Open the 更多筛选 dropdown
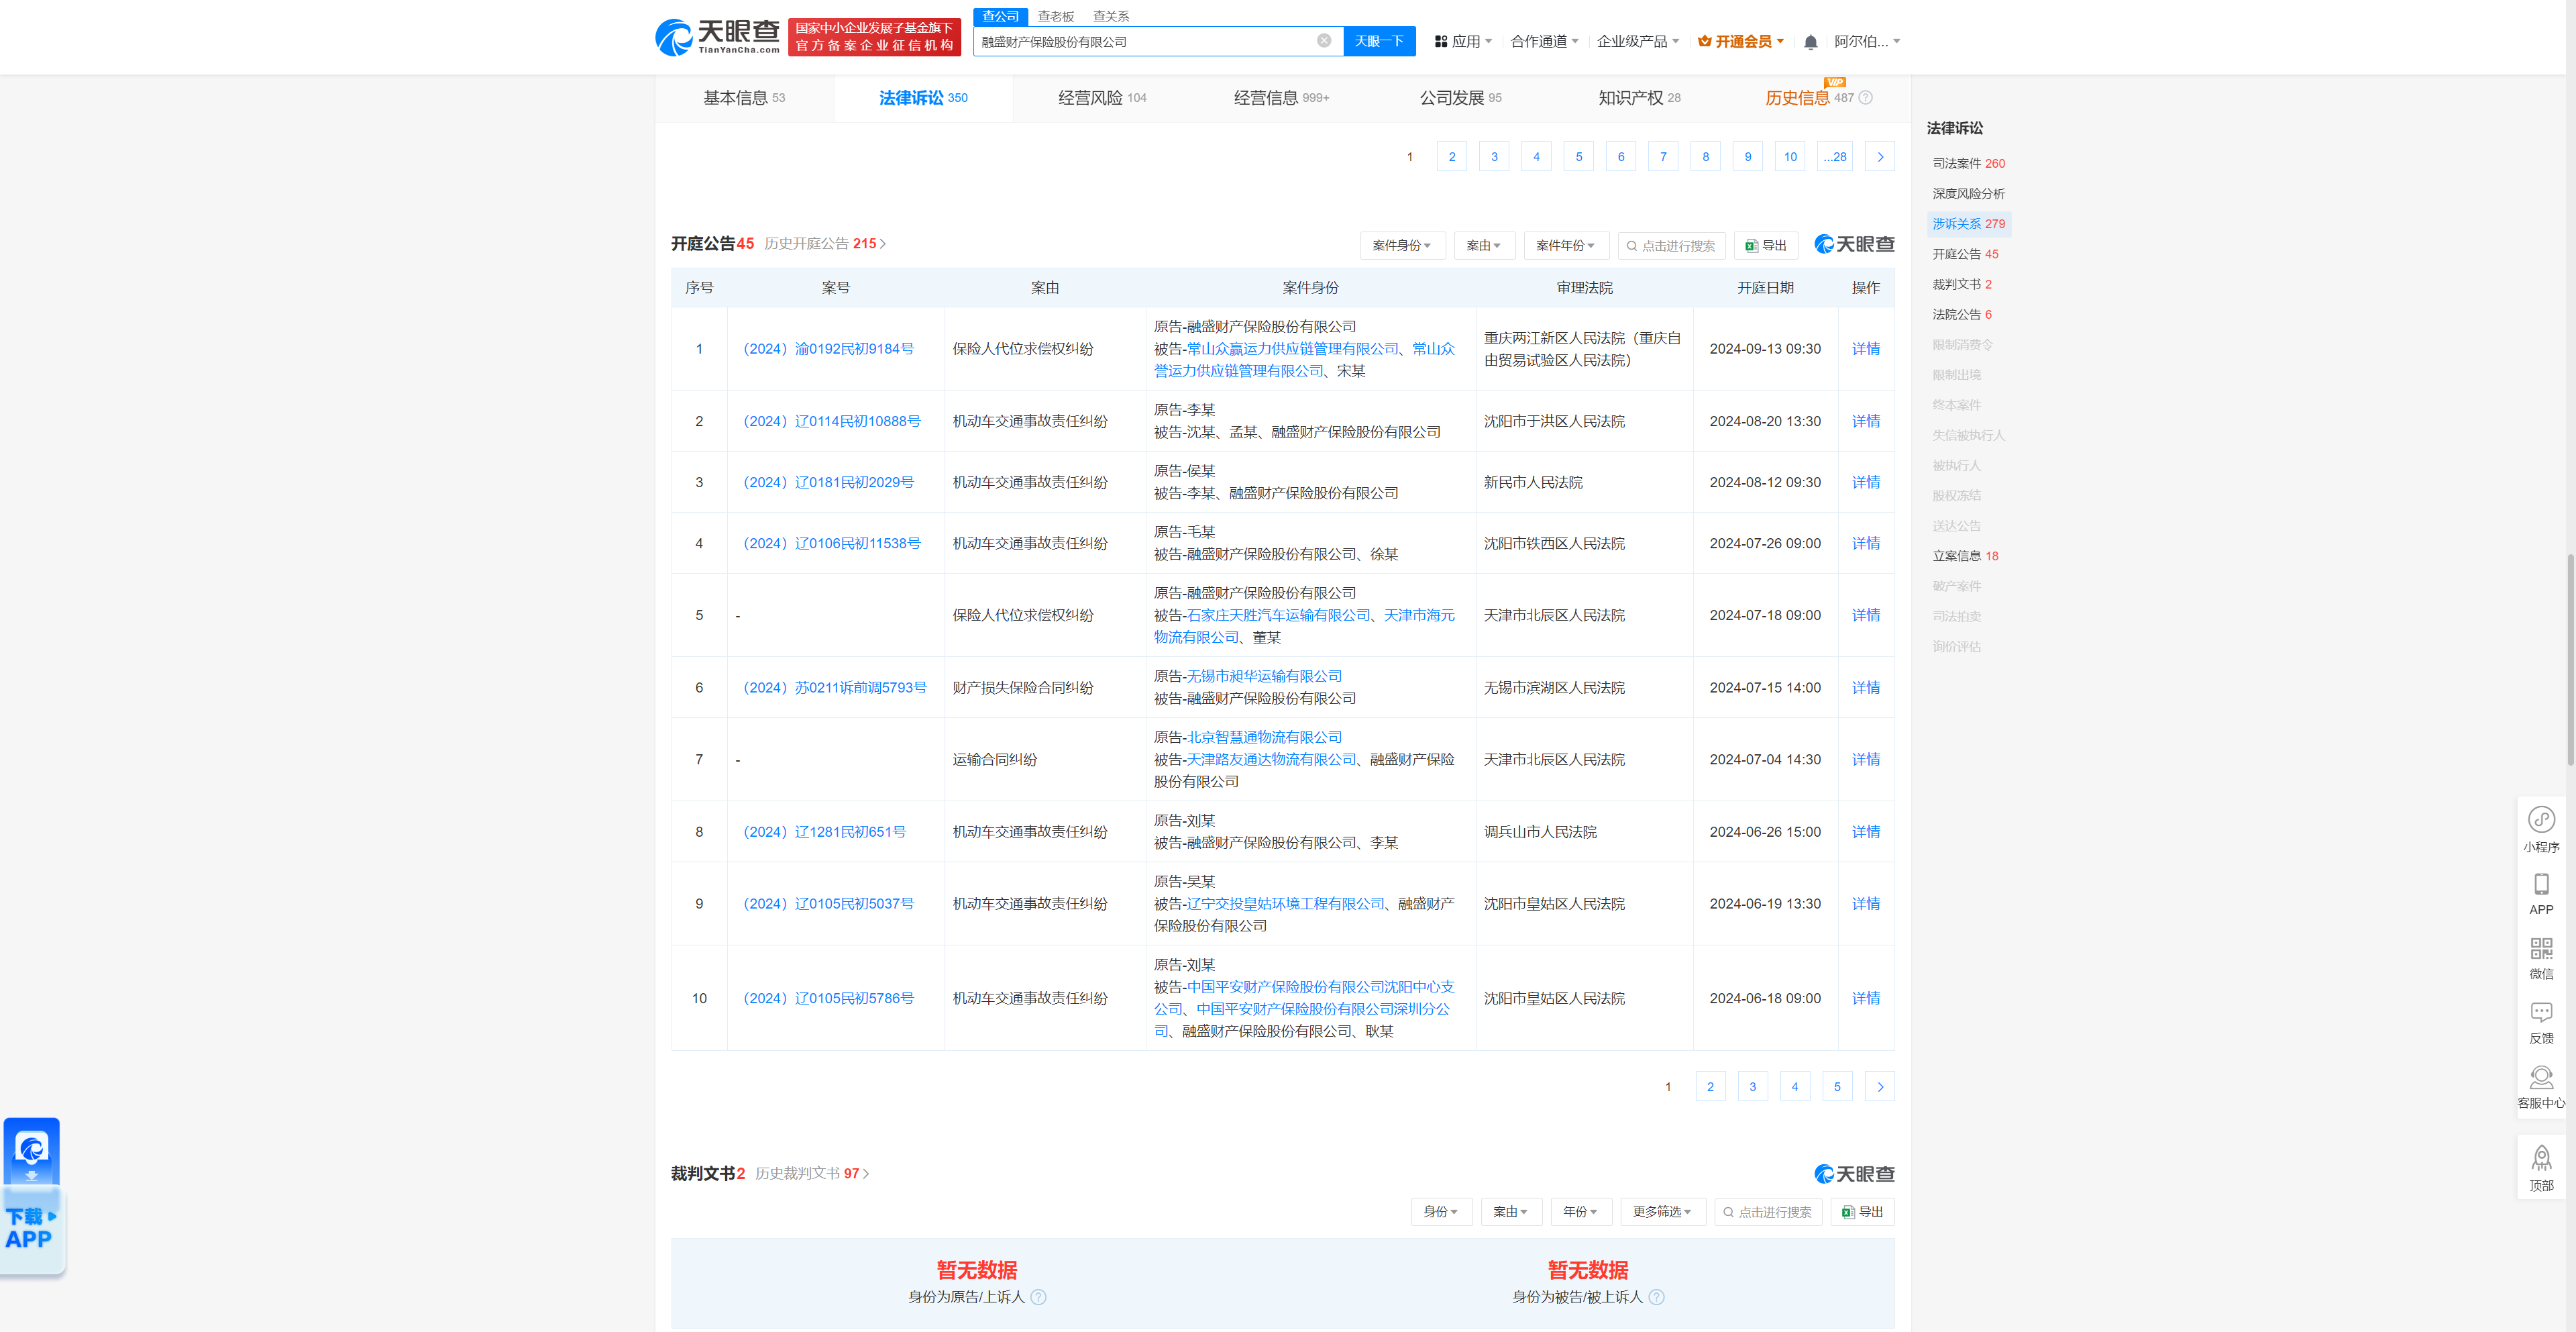2576x1332 pixels. click(x=1662, y=1212)
